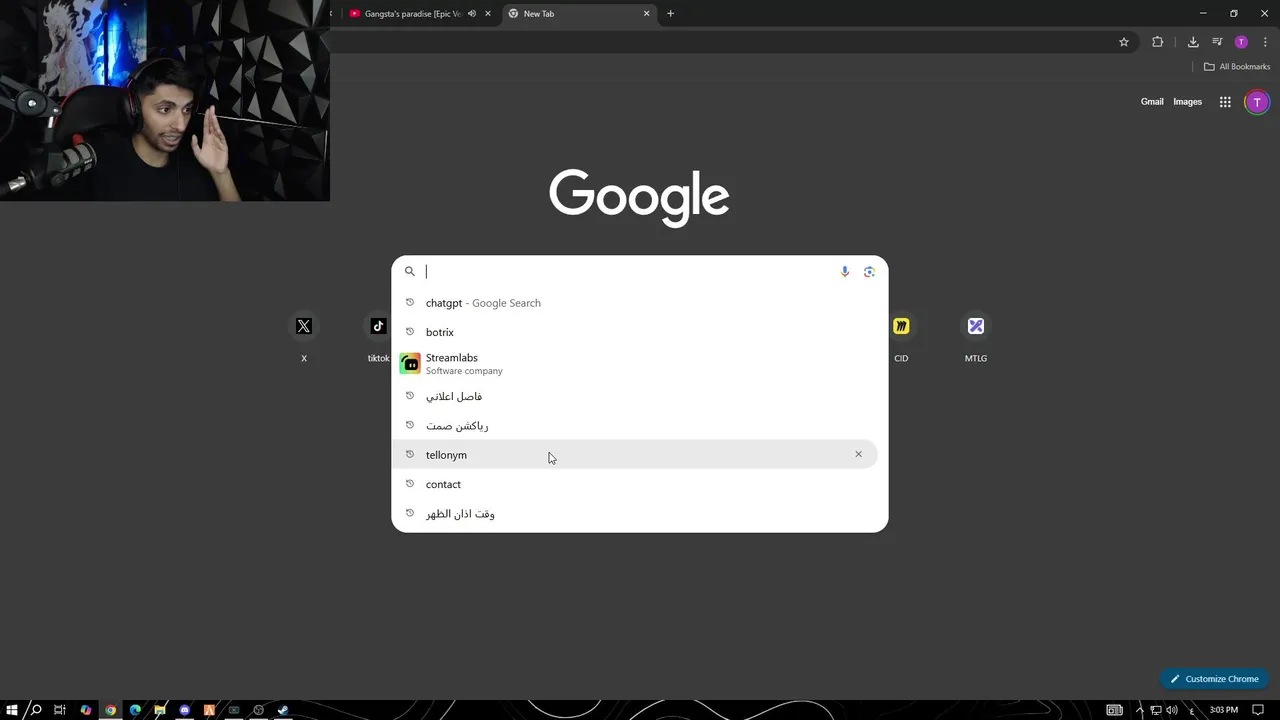Open Task View on the taskbar

pyautogui.click(x=60, y=710)
